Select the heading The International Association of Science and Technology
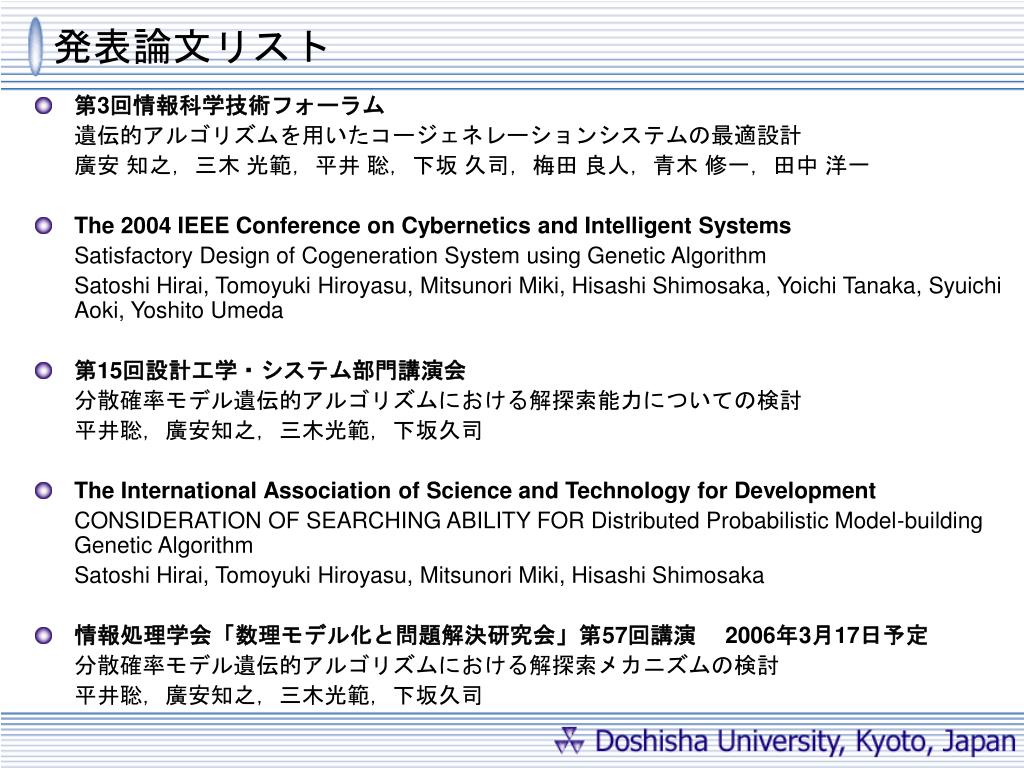Viewport: 1024px width, 768px height. (x=475, y=490)
